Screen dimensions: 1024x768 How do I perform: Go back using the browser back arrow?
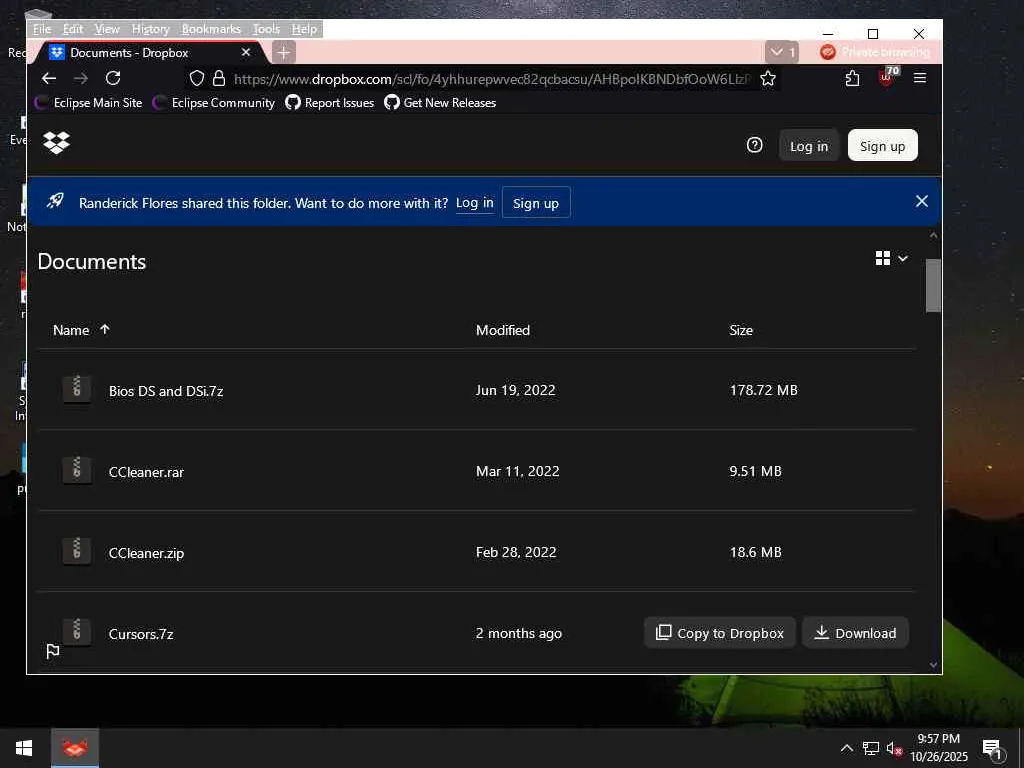(49, 78)
